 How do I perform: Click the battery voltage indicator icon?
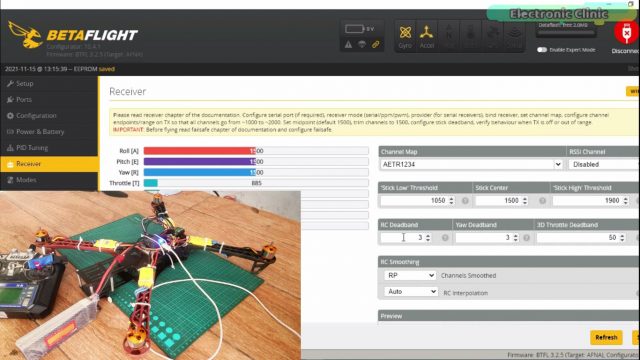[354, 29]
